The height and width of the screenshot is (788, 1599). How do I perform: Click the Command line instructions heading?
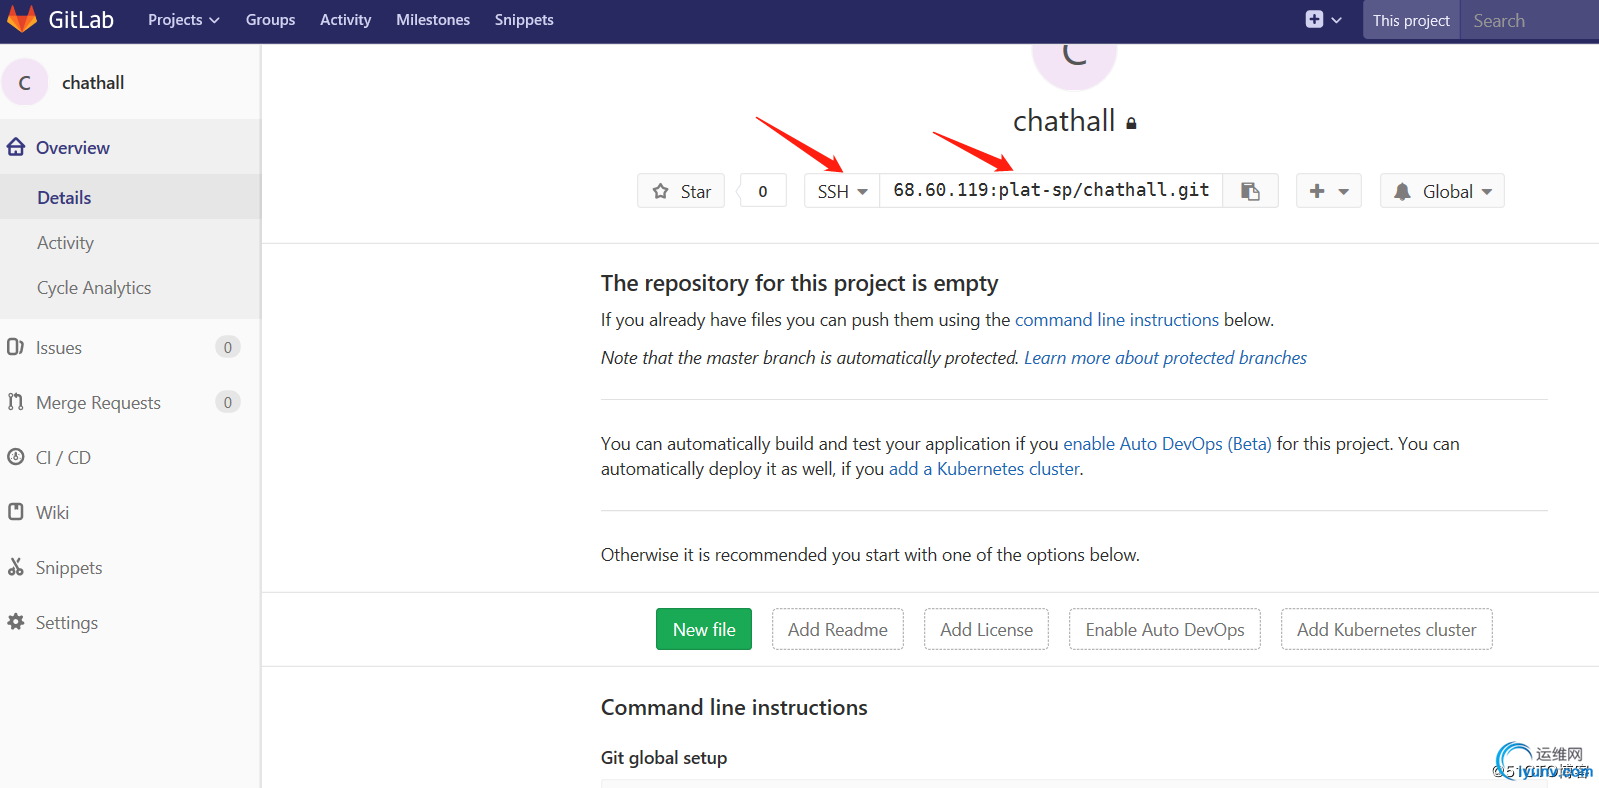tap(734, 707)
